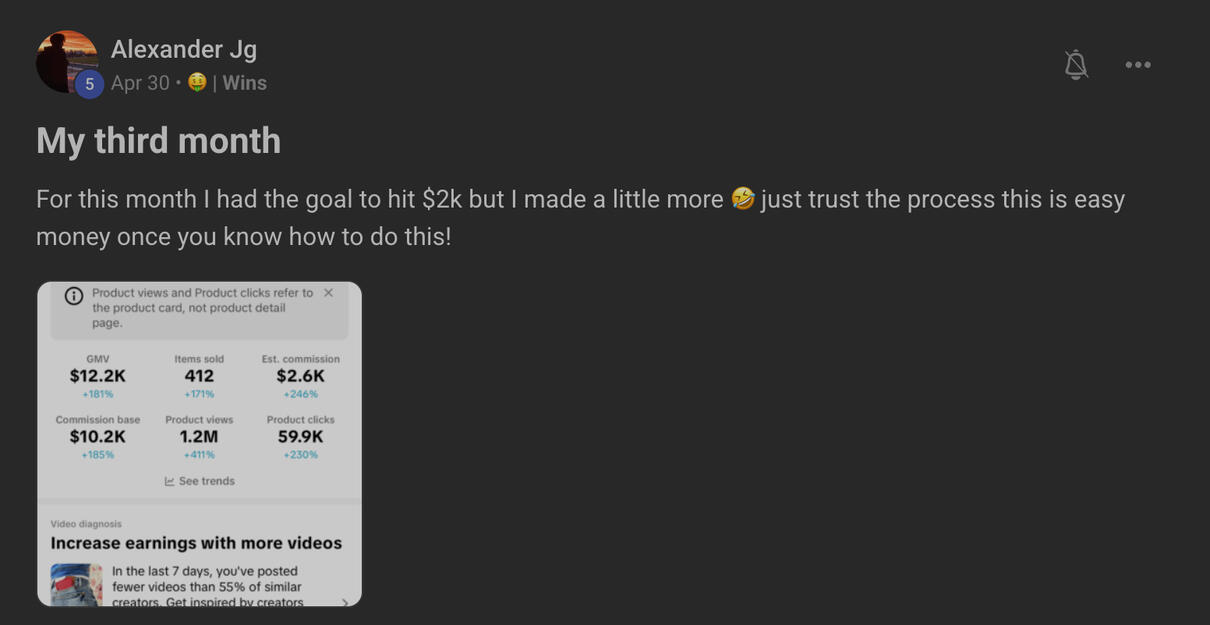
Task: Click "Increase earnings with more videos" heading
Action: (196, 543)
